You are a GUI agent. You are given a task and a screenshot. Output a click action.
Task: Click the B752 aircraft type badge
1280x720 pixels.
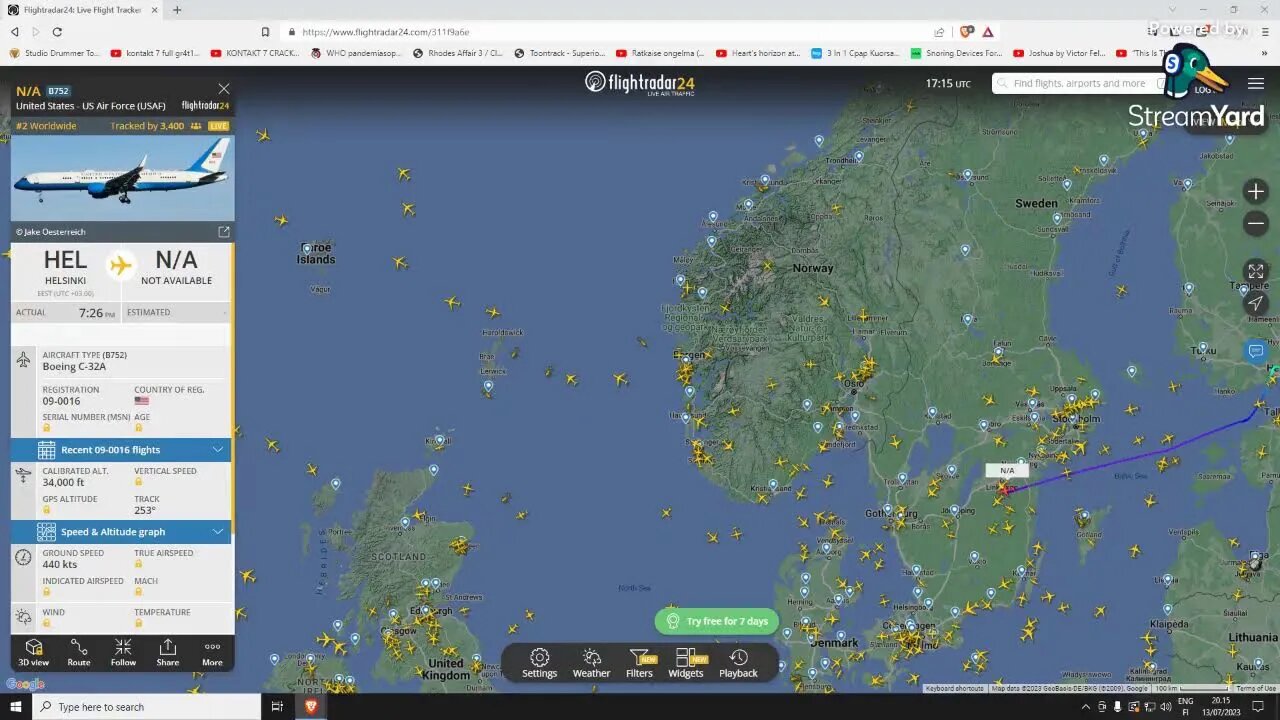(x=58, y=91)
